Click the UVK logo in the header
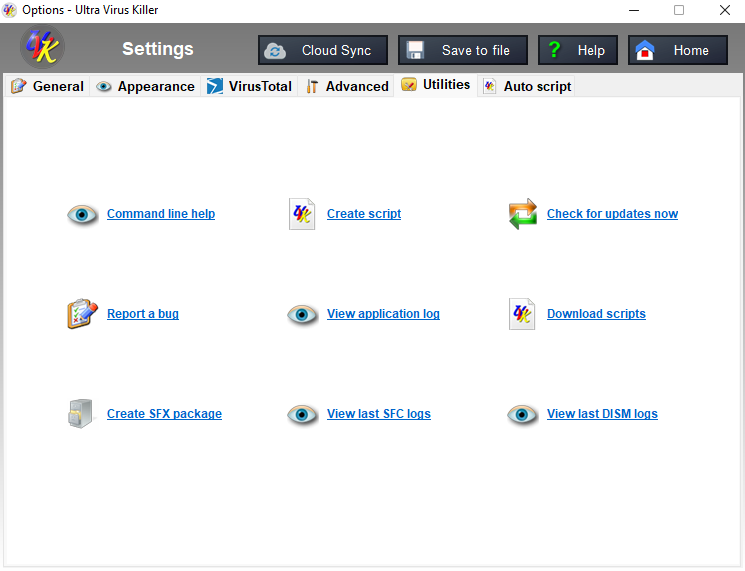 [x=42, y=47]
